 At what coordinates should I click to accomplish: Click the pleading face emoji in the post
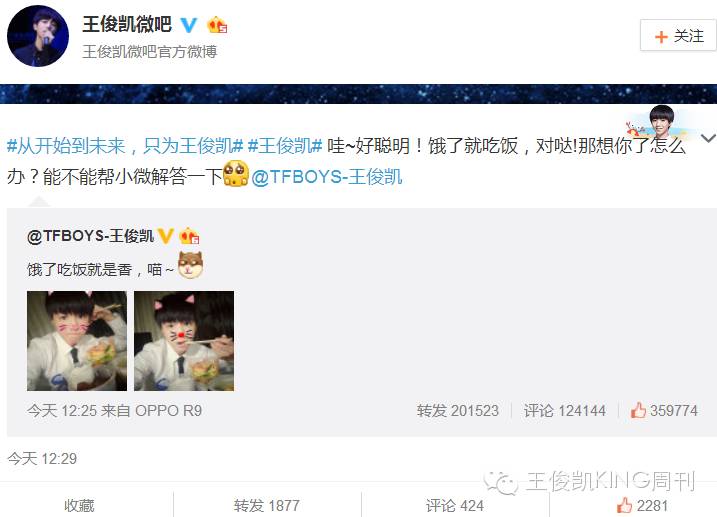point(236,174)
